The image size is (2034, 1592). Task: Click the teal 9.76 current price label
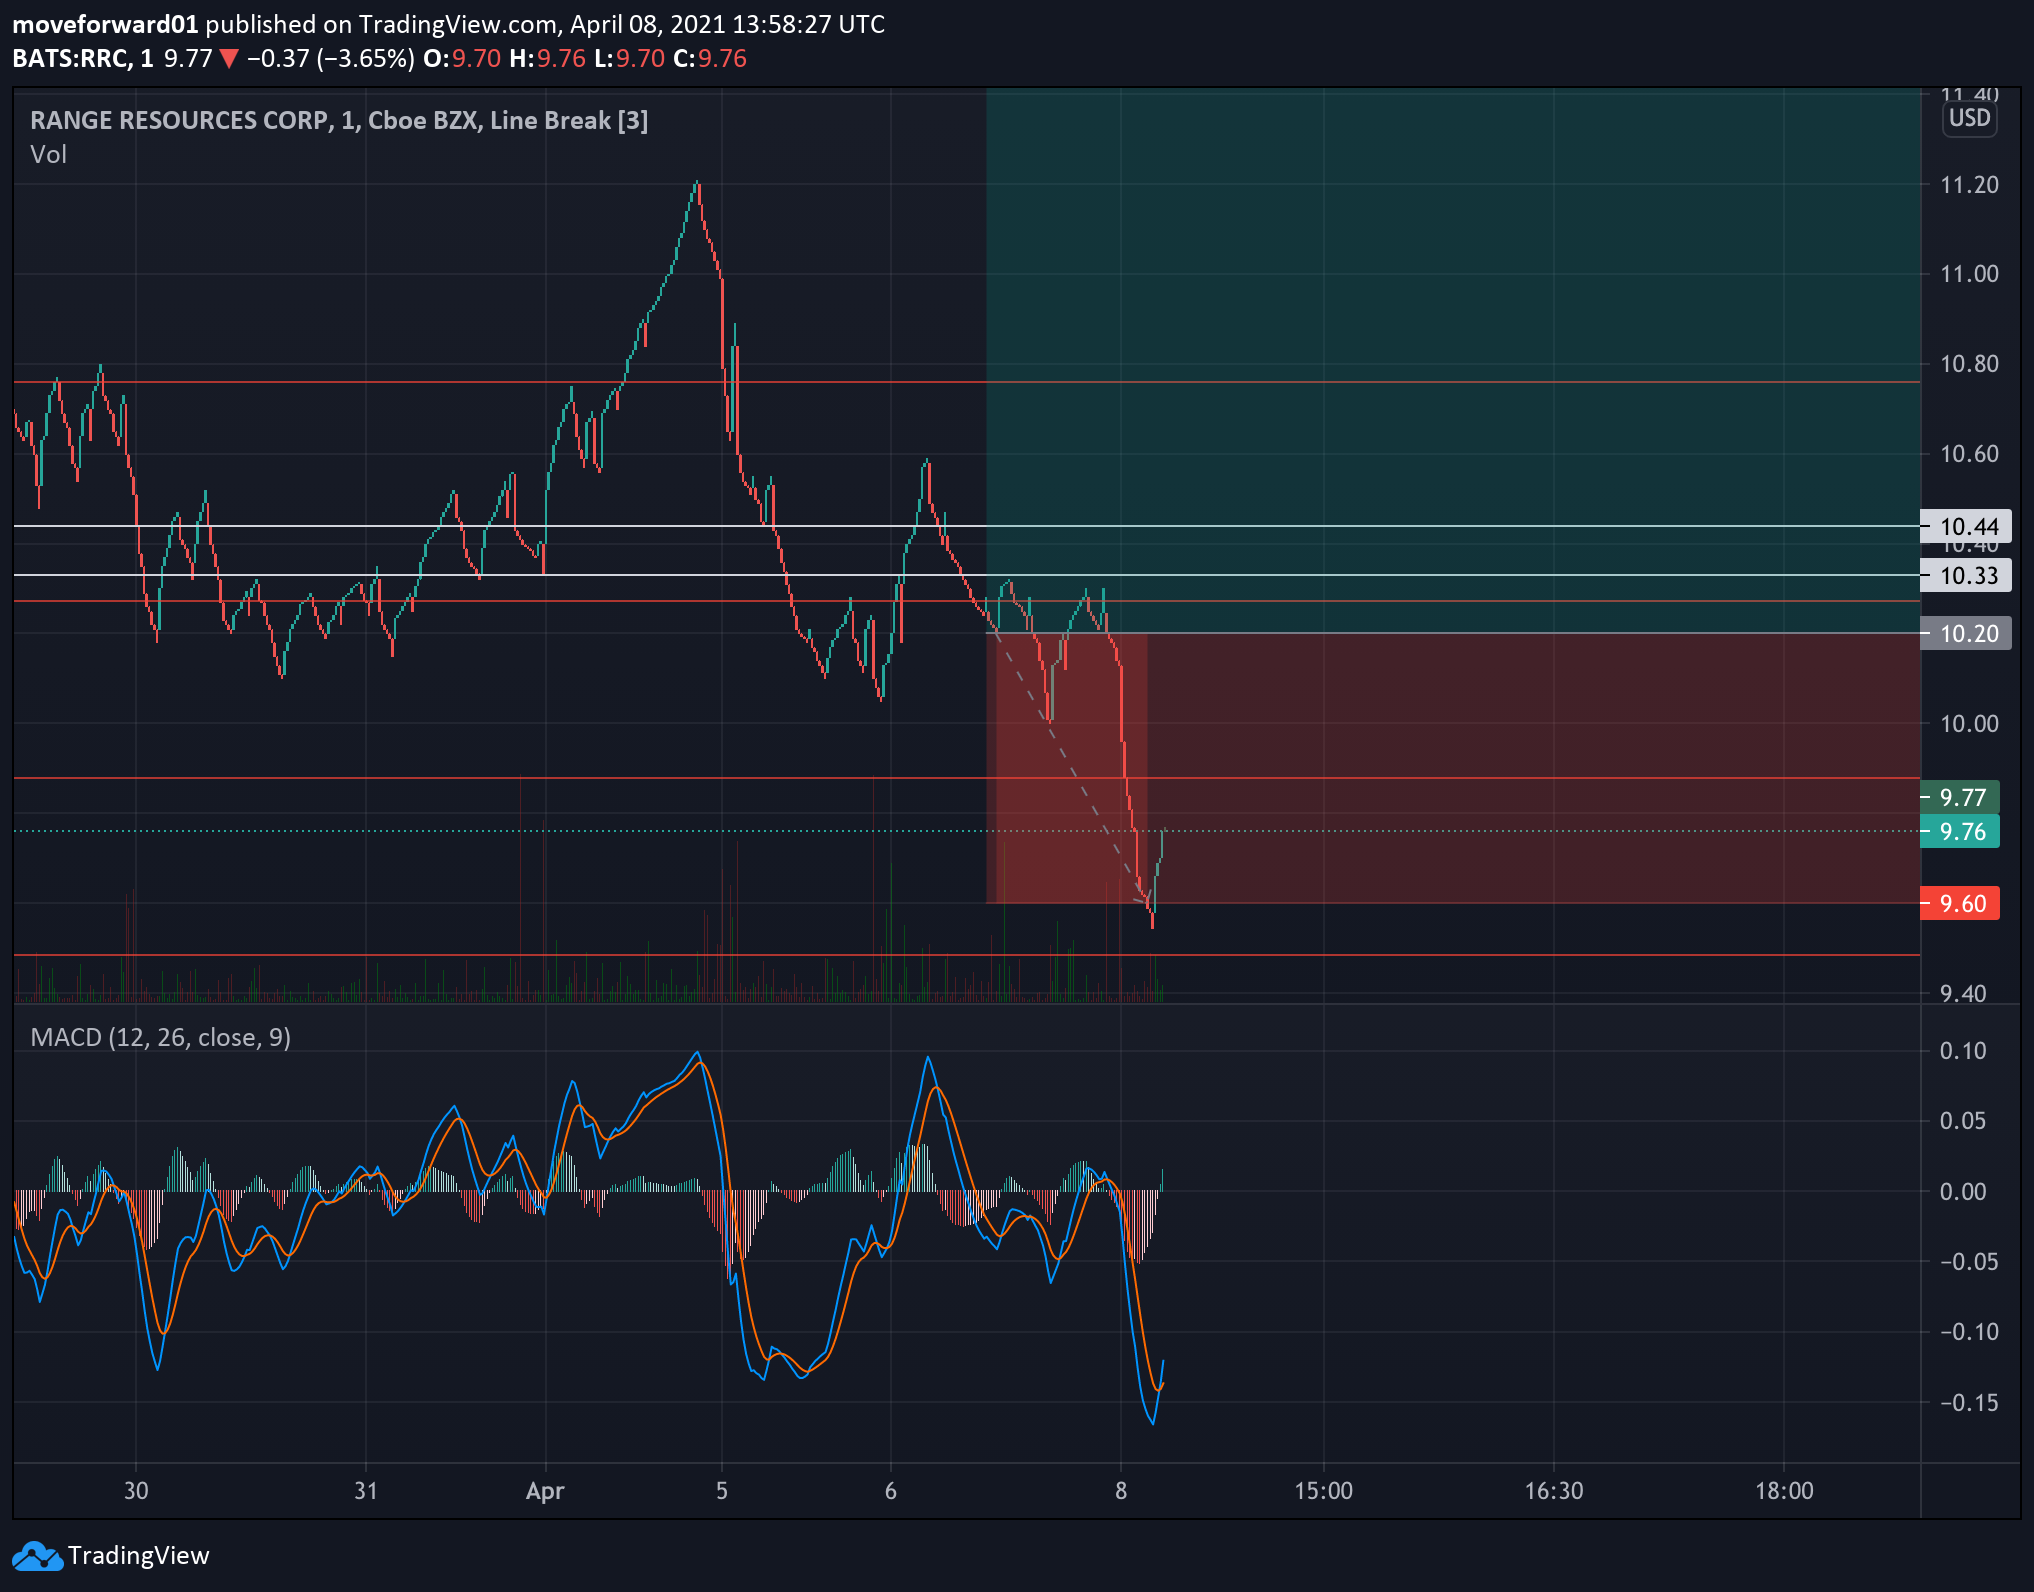tap(1960, 831)
